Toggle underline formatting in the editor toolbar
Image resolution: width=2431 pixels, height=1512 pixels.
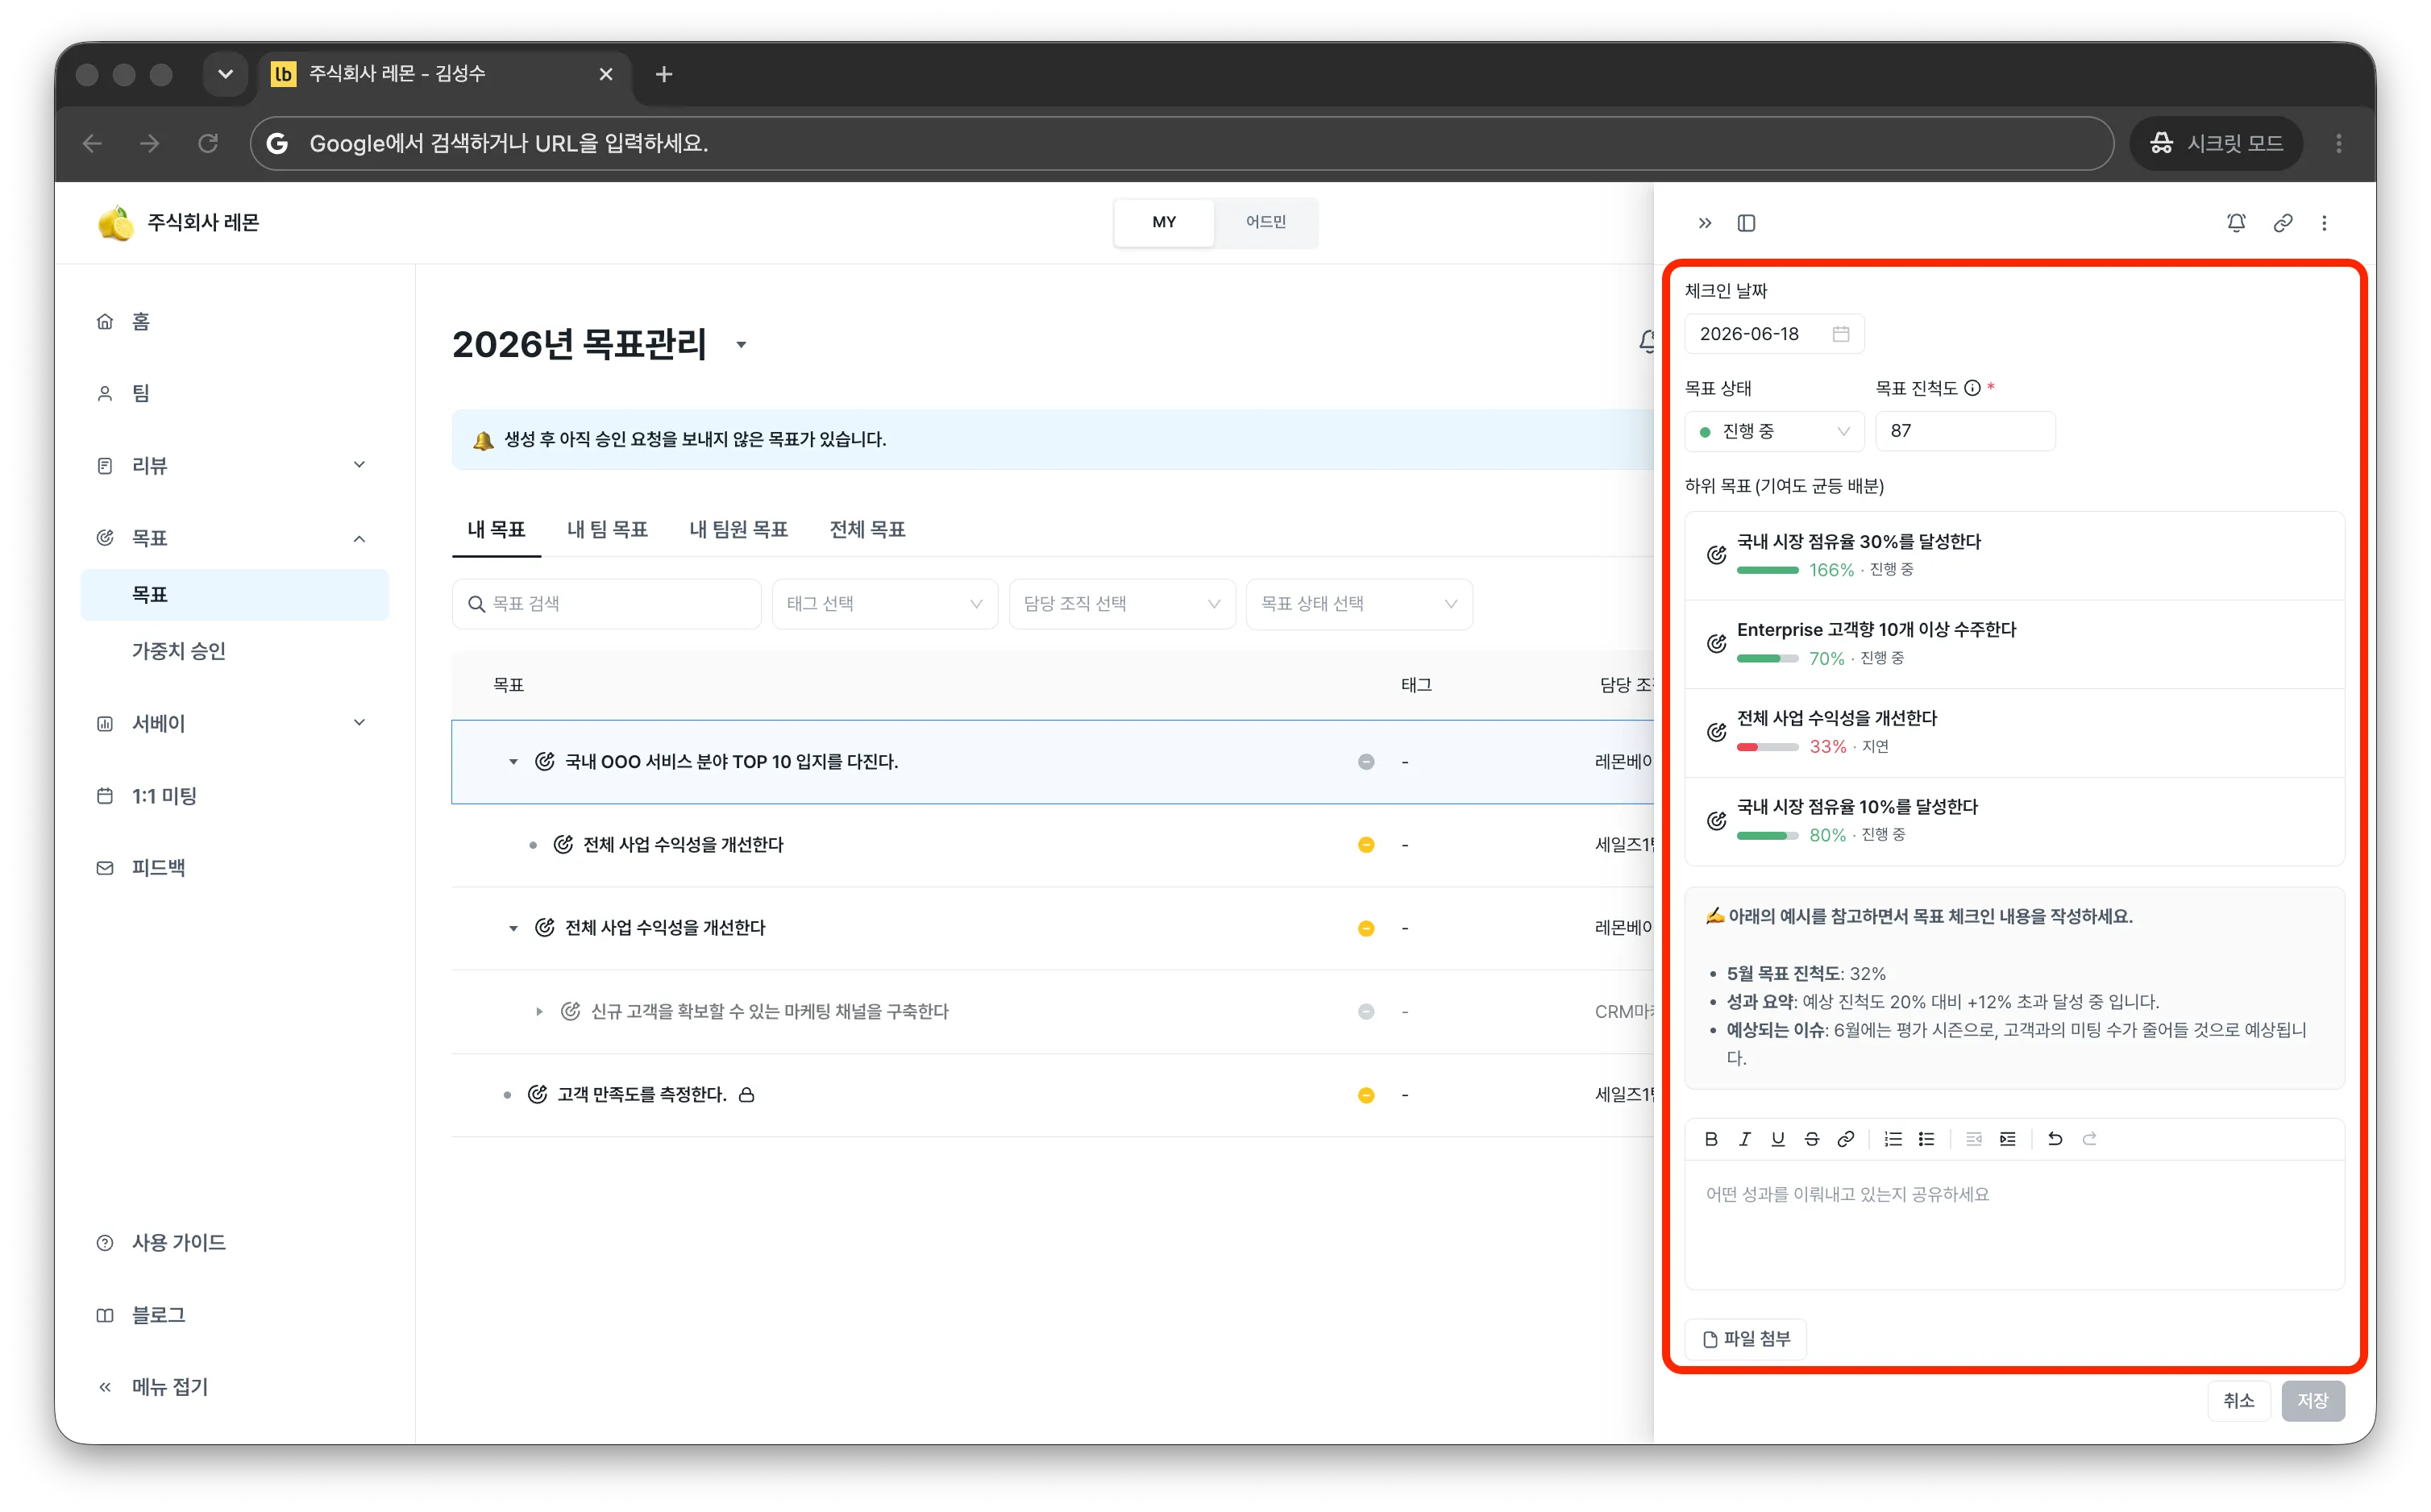(x=1778, y=1139)
